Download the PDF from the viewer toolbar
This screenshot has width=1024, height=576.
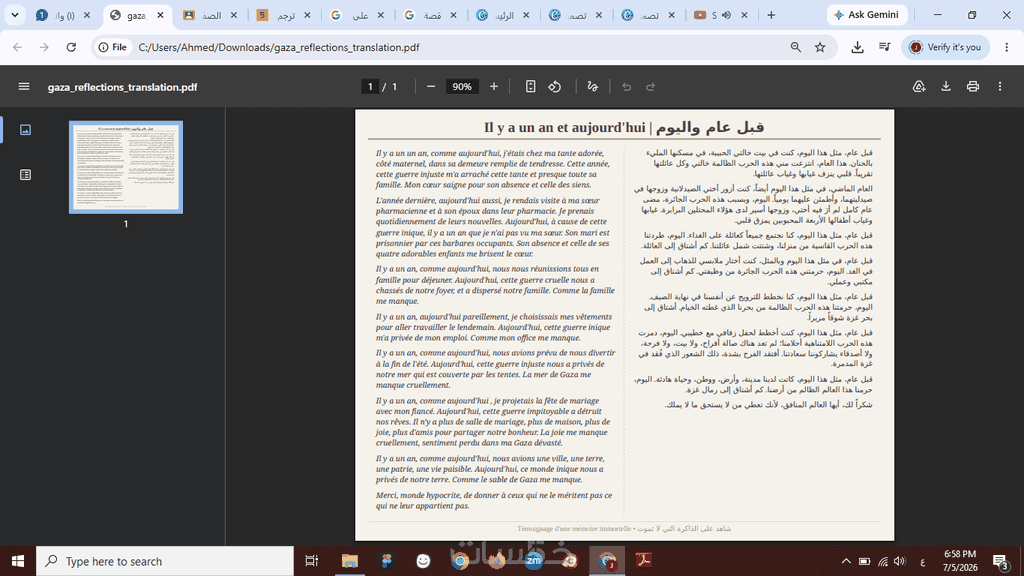point(946,86)
